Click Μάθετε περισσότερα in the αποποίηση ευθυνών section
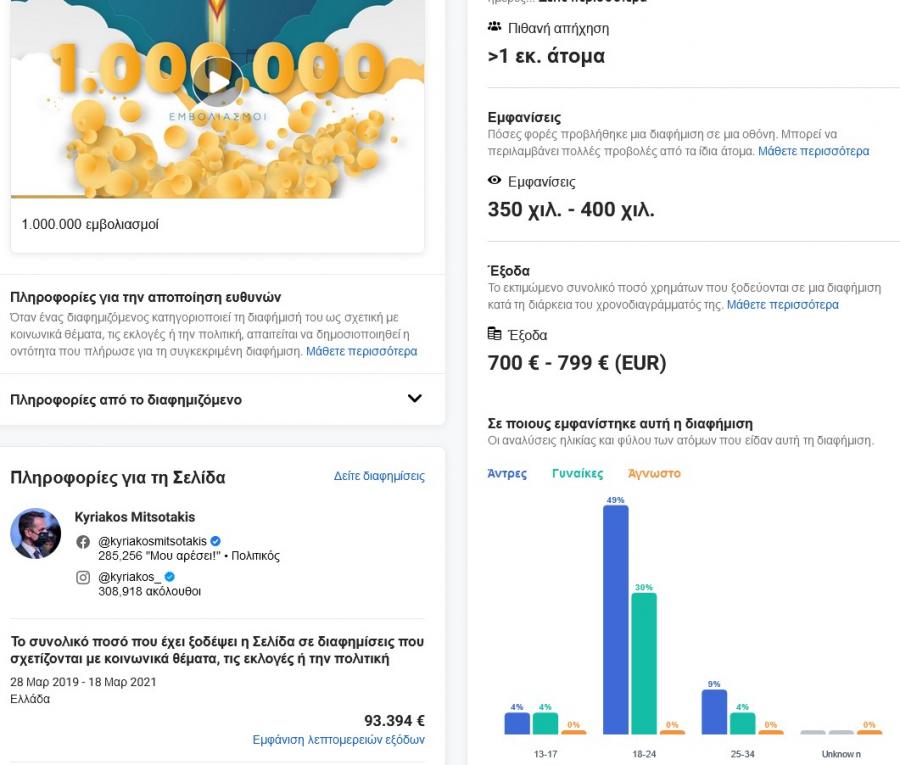Viewport: 900px width, 765px height. click(x=361, y=351)
